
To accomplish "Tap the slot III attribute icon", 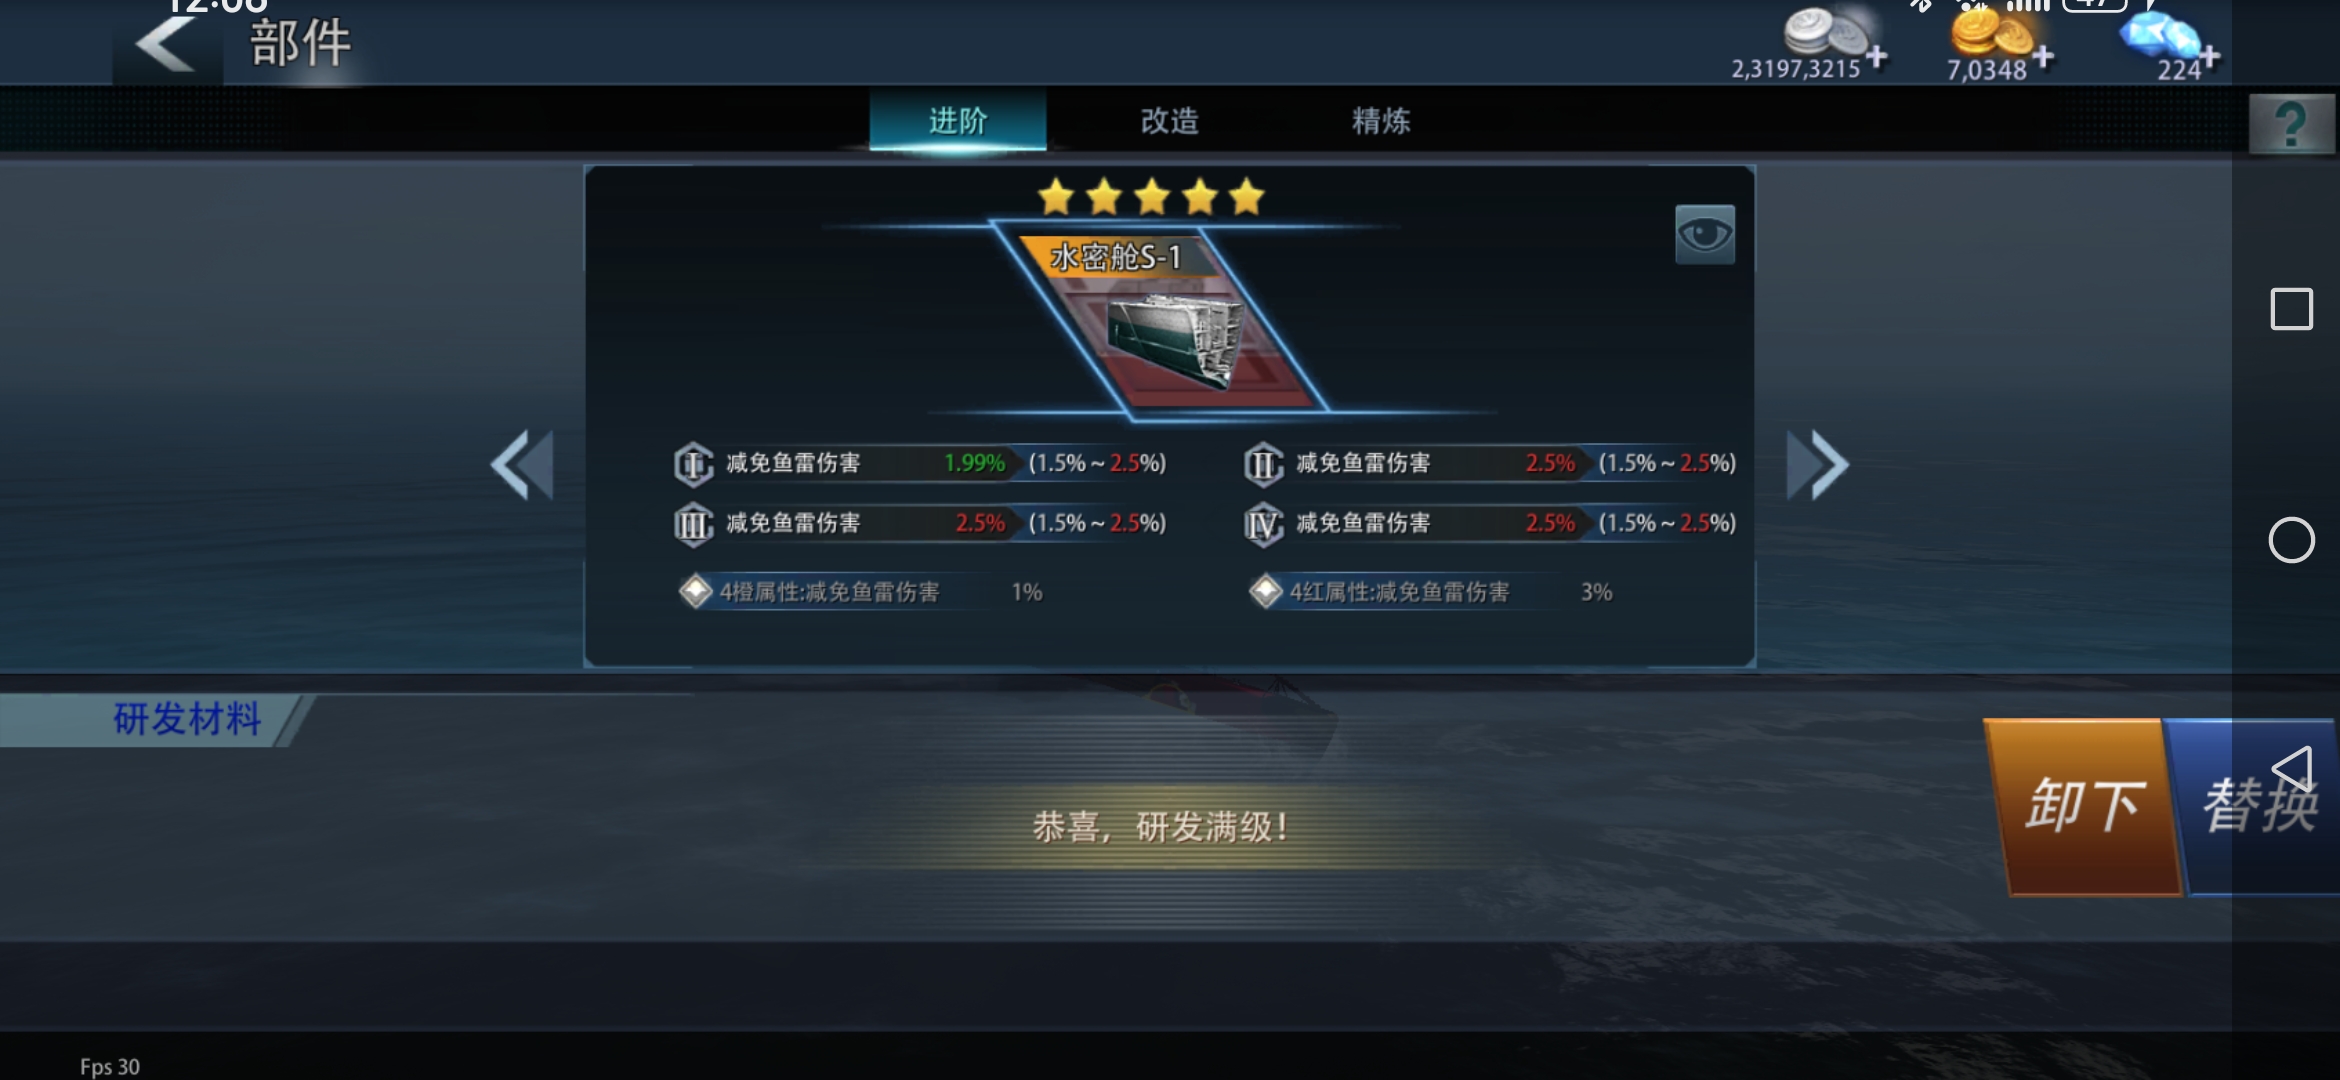I will point(693,524).
